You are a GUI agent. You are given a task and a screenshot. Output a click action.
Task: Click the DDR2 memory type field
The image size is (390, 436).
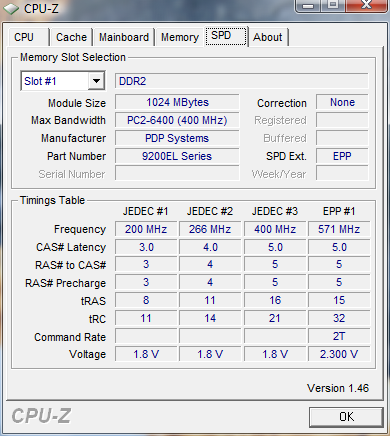(242, 81)
